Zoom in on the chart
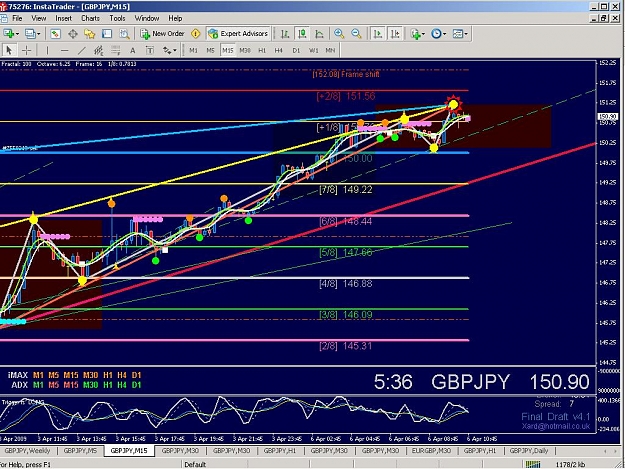The image size is (625, 469). click(339, 34)
